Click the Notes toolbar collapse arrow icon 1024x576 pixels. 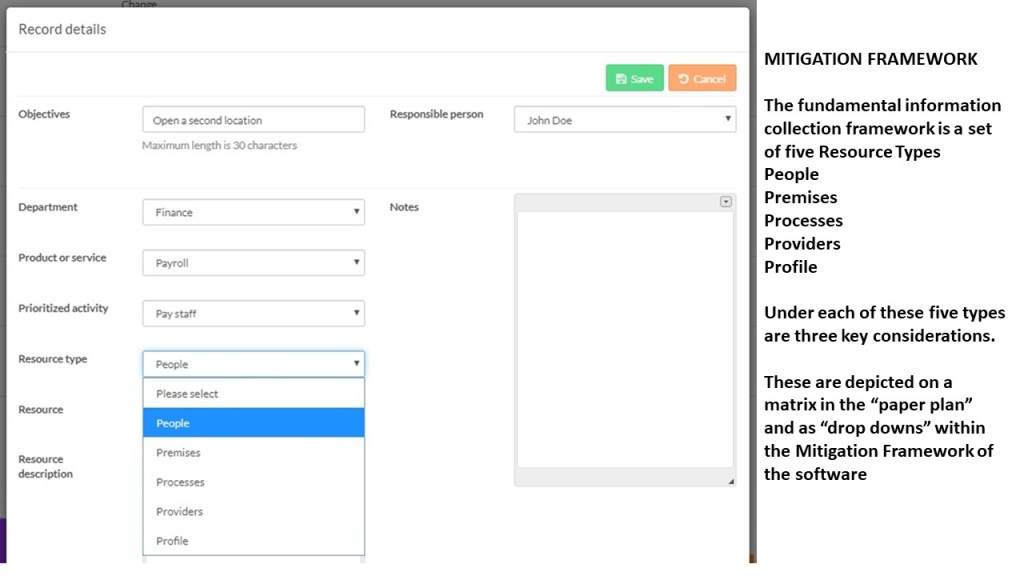(725, 202)
